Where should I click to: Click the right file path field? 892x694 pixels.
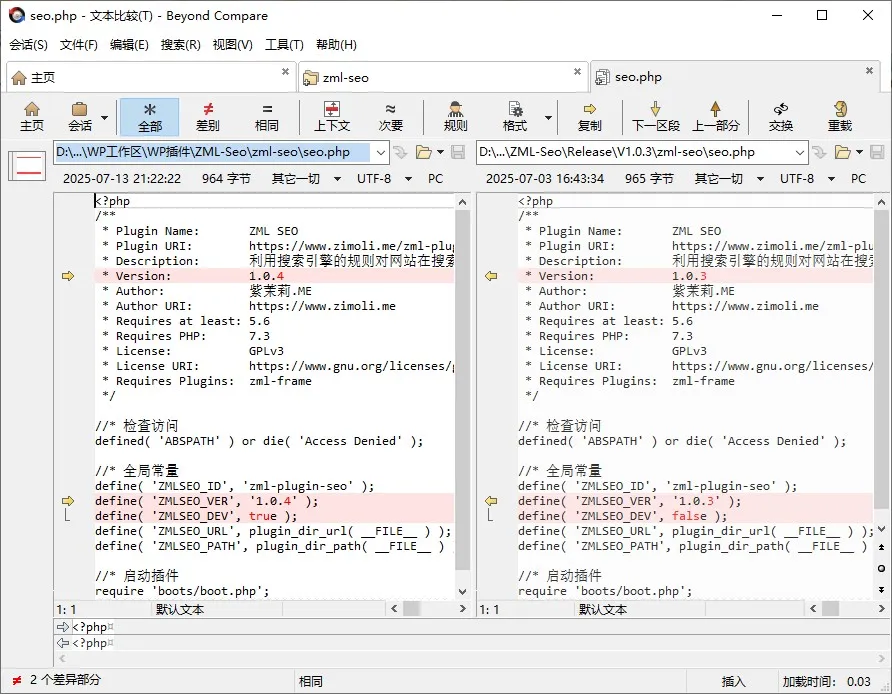[x=635, y=152]
